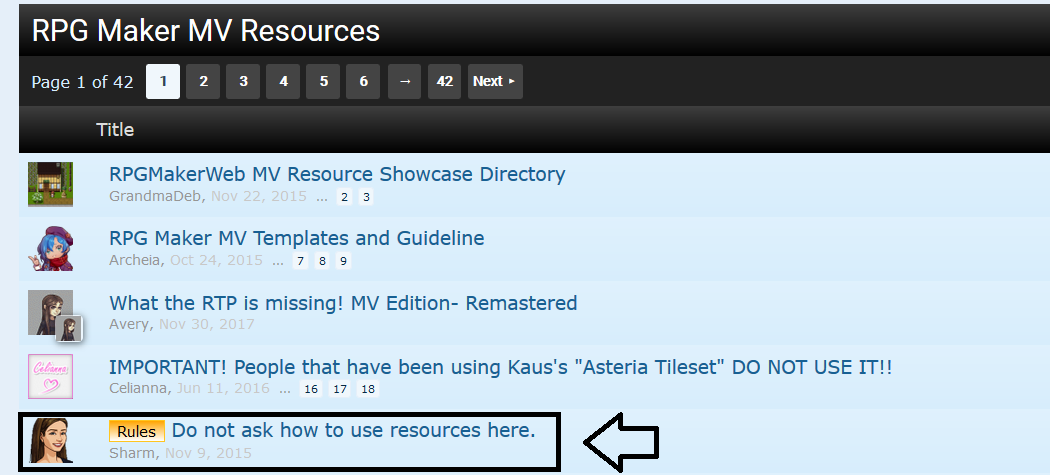Open GrandmaDeb's user profile link

pyautogui.click(x=157, y=197)
